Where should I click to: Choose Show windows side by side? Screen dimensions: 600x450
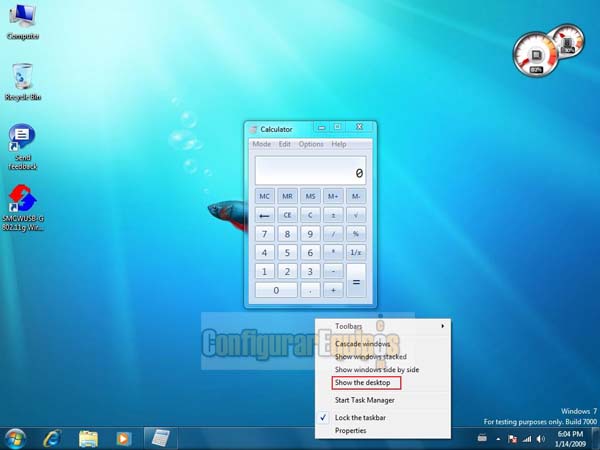(383, 370)
